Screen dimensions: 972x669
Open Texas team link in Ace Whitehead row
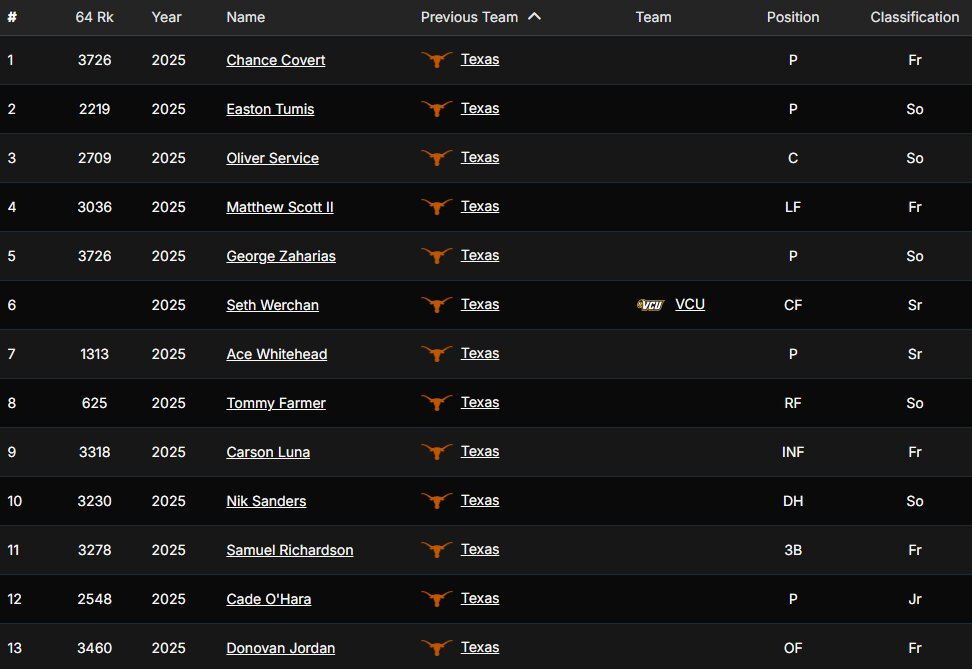coord(480,353)
